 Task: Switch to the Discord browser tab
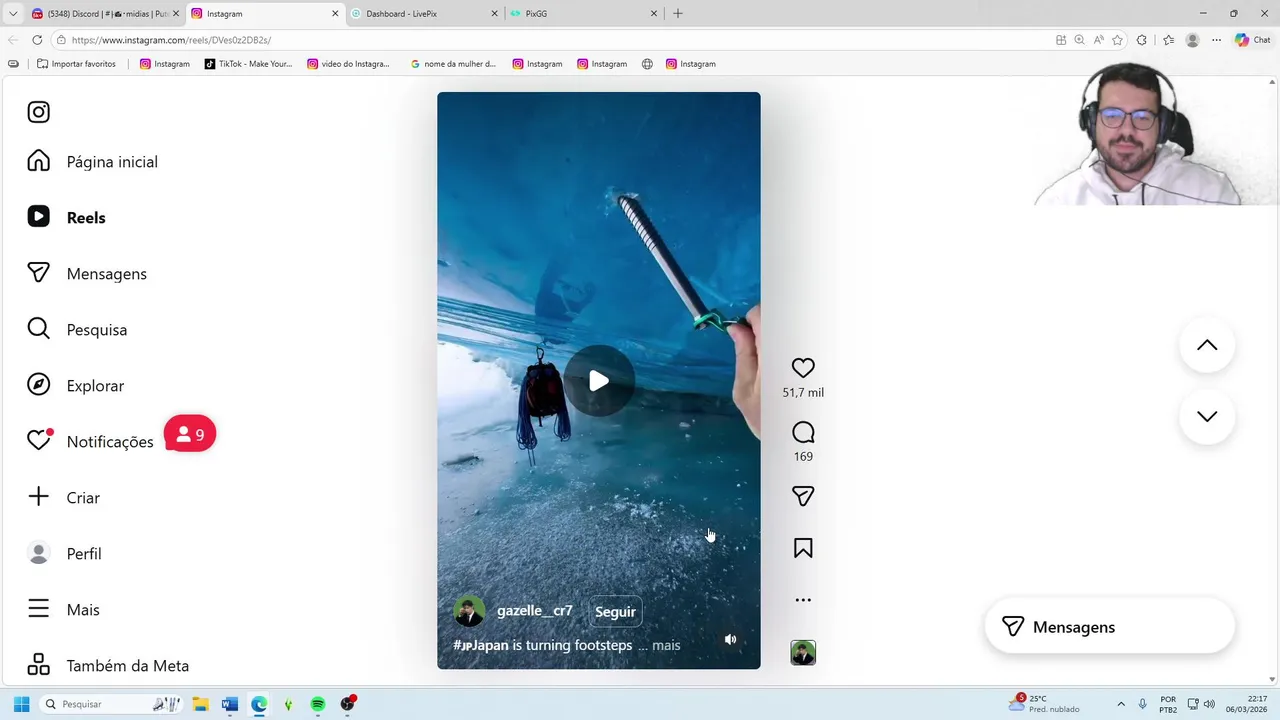(107, 14)
